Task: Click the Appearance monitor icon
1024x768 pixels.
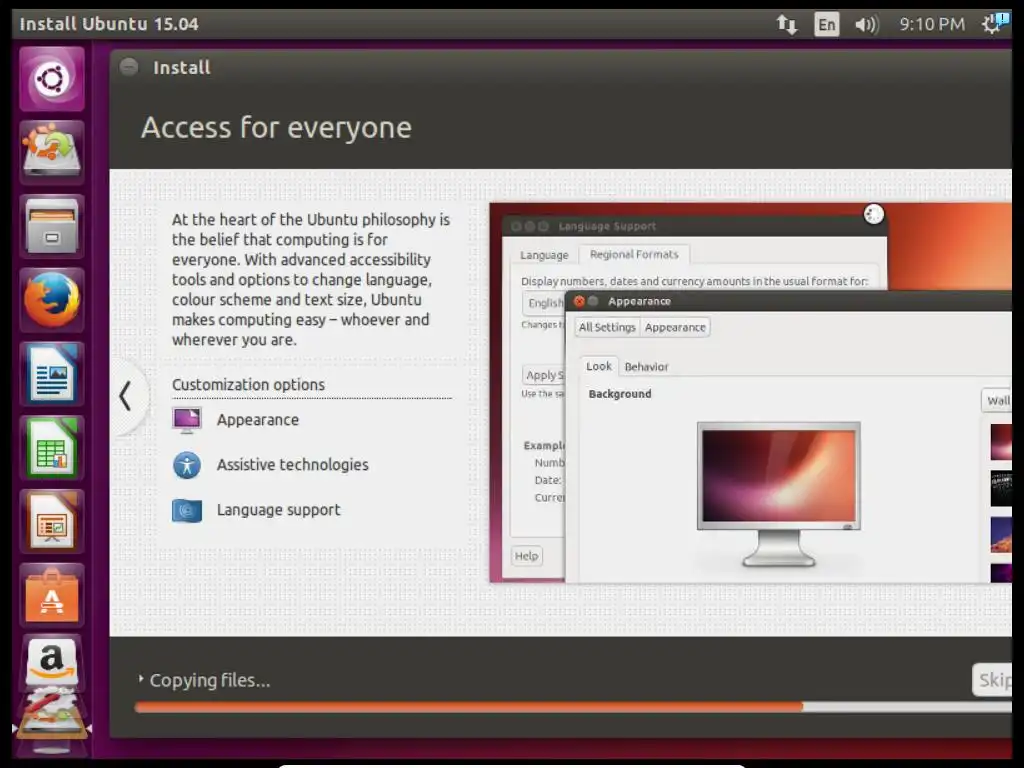Action: pyautogui.click(x=187, y=420)
